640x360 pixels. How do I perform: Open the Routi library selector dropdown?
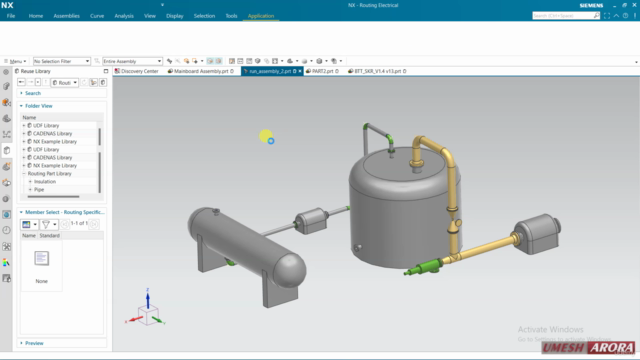click(64, 82)
